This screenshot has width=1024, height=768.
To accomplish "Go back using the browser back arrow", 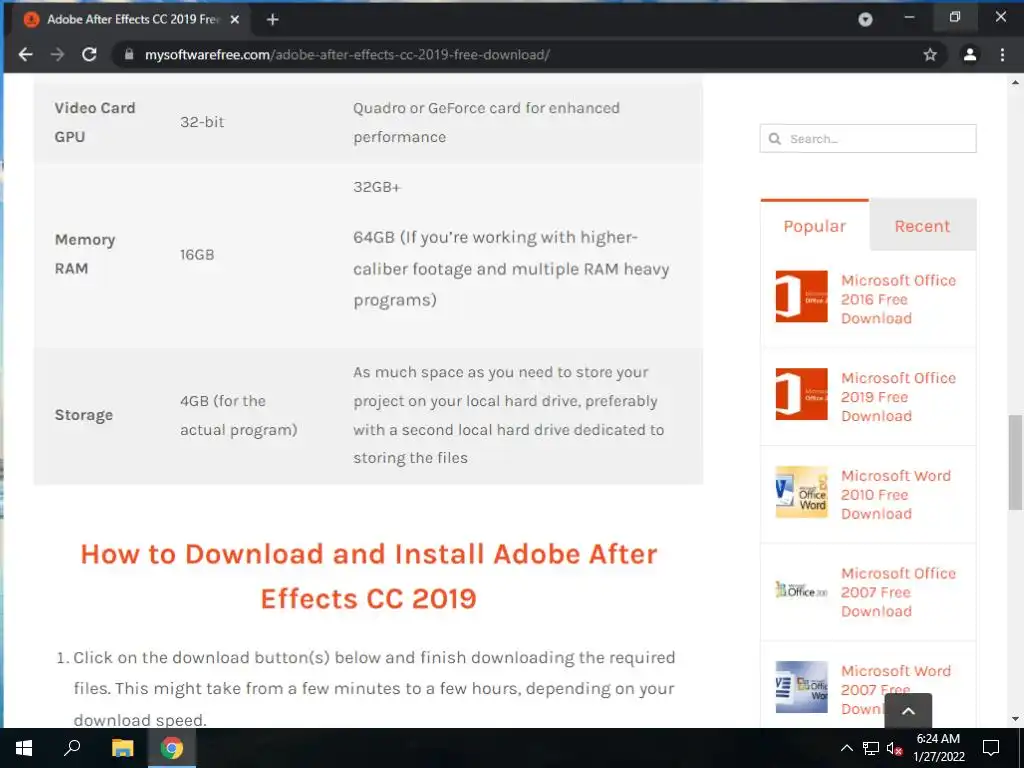I will [x=25, y=55].
